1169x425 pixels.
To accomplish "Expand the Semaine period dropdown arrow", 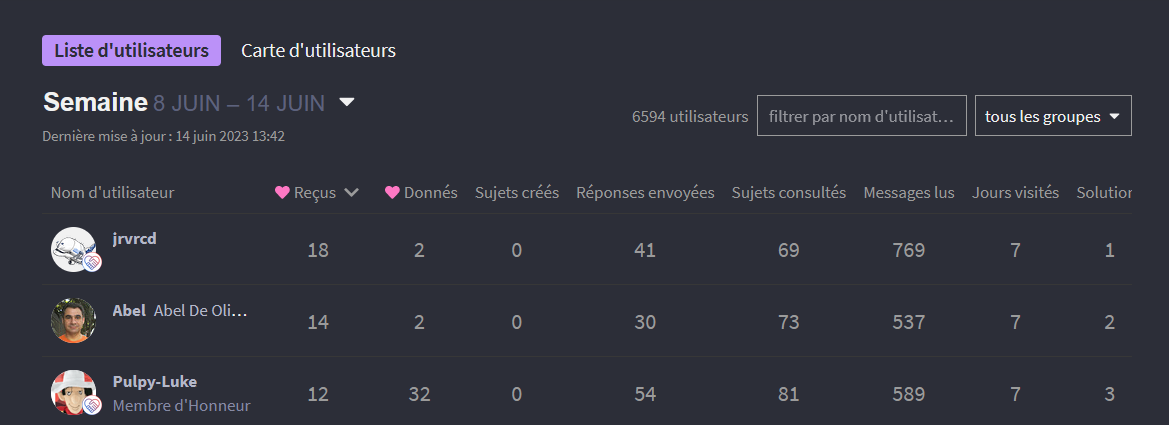I will click(x=347, y=101).
